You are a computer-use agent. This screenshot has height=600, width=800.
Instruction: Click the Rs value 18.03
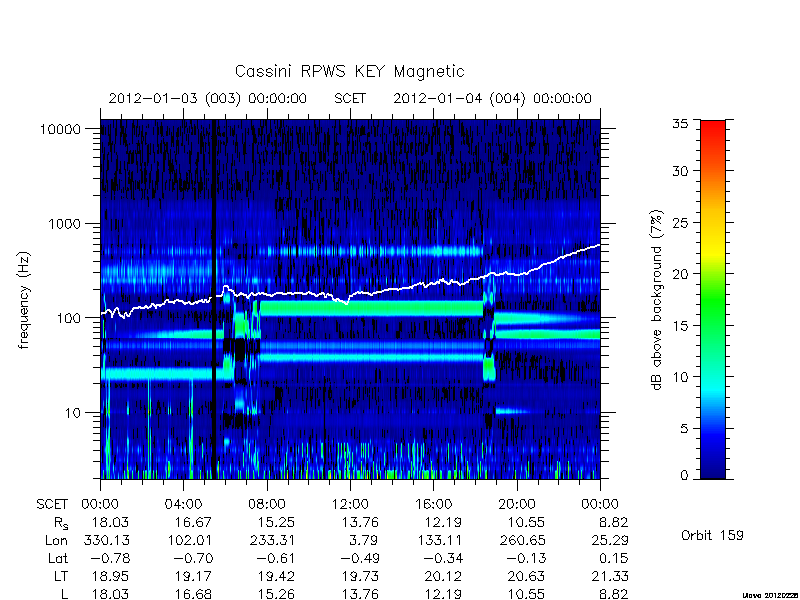pyautogui.click(x=110, y=522)
